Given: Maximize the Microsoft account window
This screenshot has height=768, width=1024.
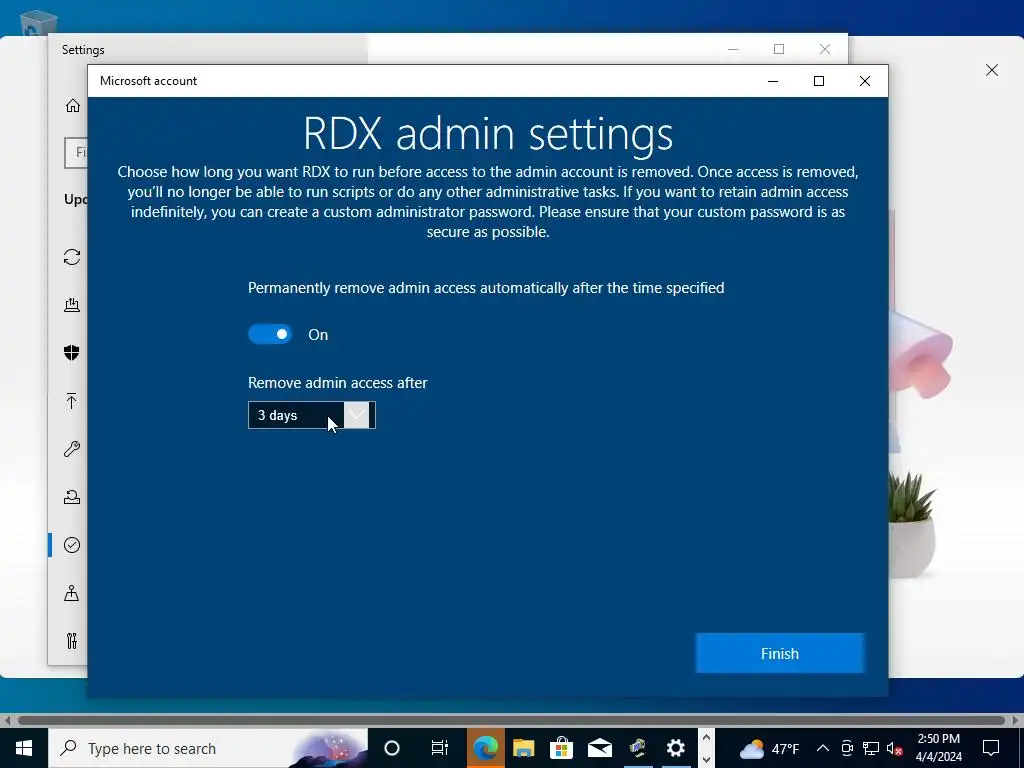Looking at the screenshot, I should [819, 81].
